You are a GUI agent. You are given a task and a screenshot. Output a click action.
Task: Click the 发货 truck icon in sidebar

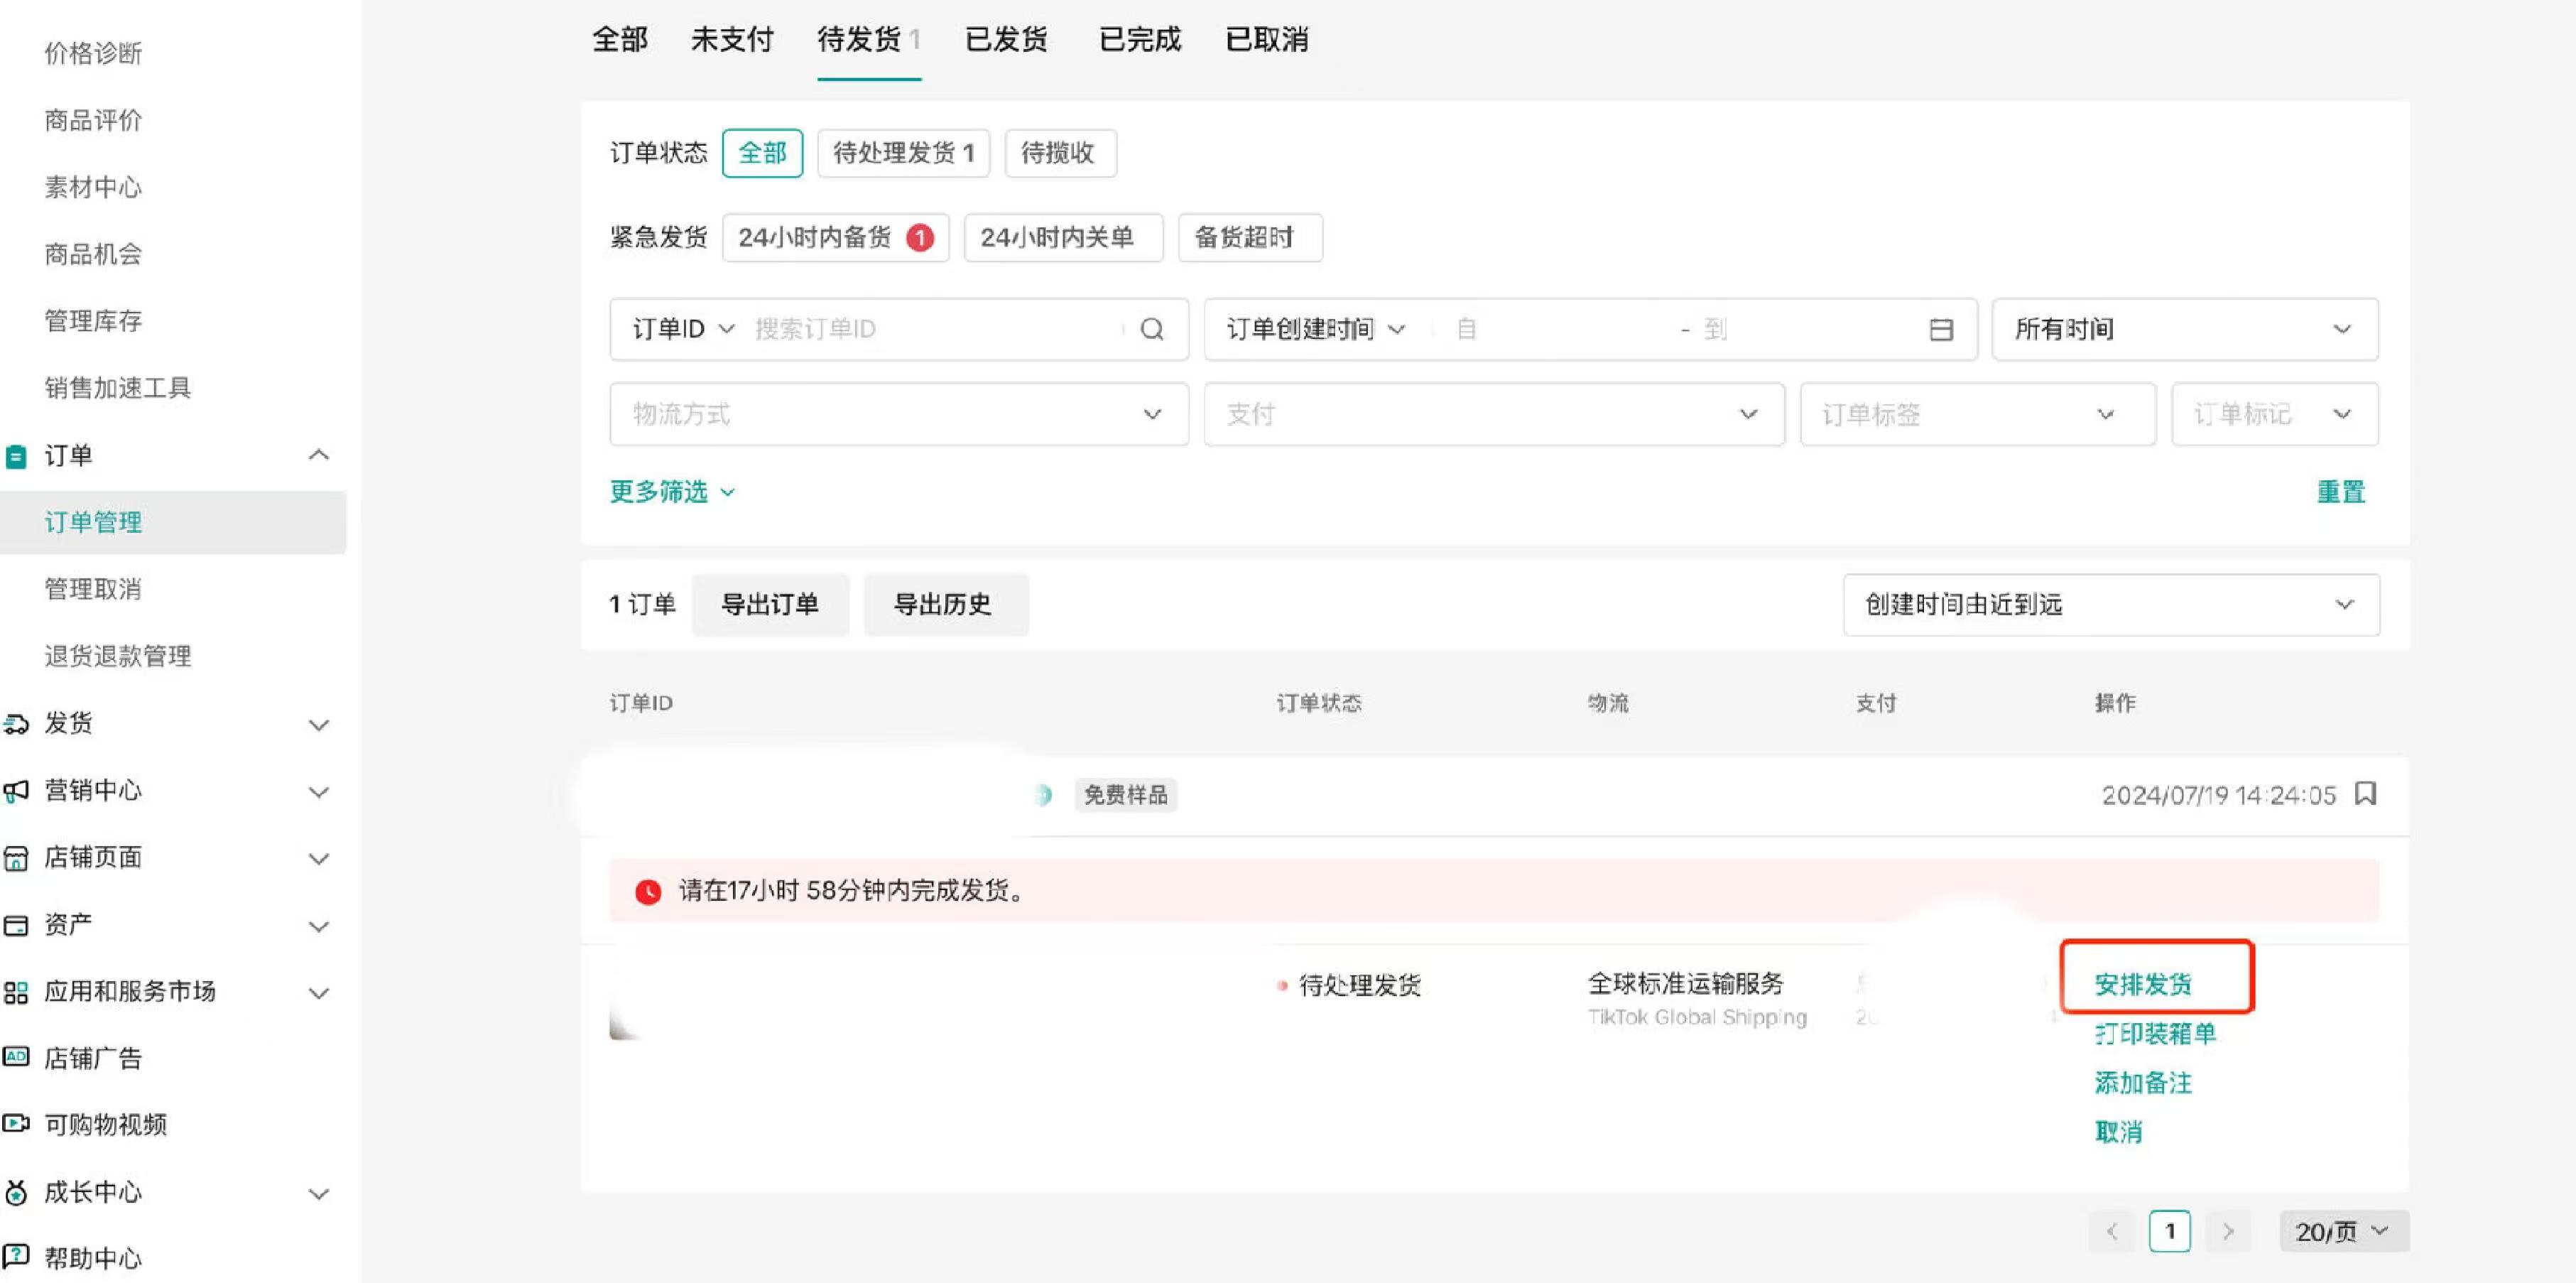[16, 724]
